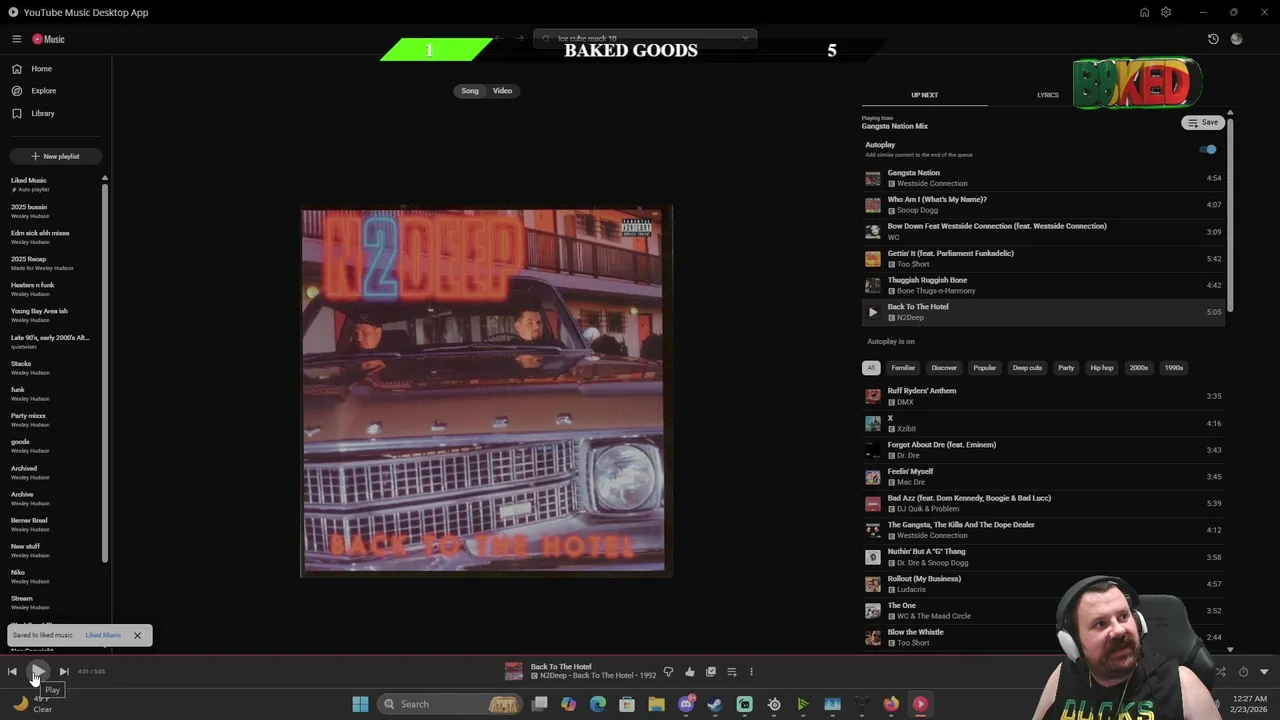Image resolution: width=1280 pixels, height=720 pixels.
Task: Select the 2000s filter chip
Action: pyautogui.click(x=1139, y=368)
